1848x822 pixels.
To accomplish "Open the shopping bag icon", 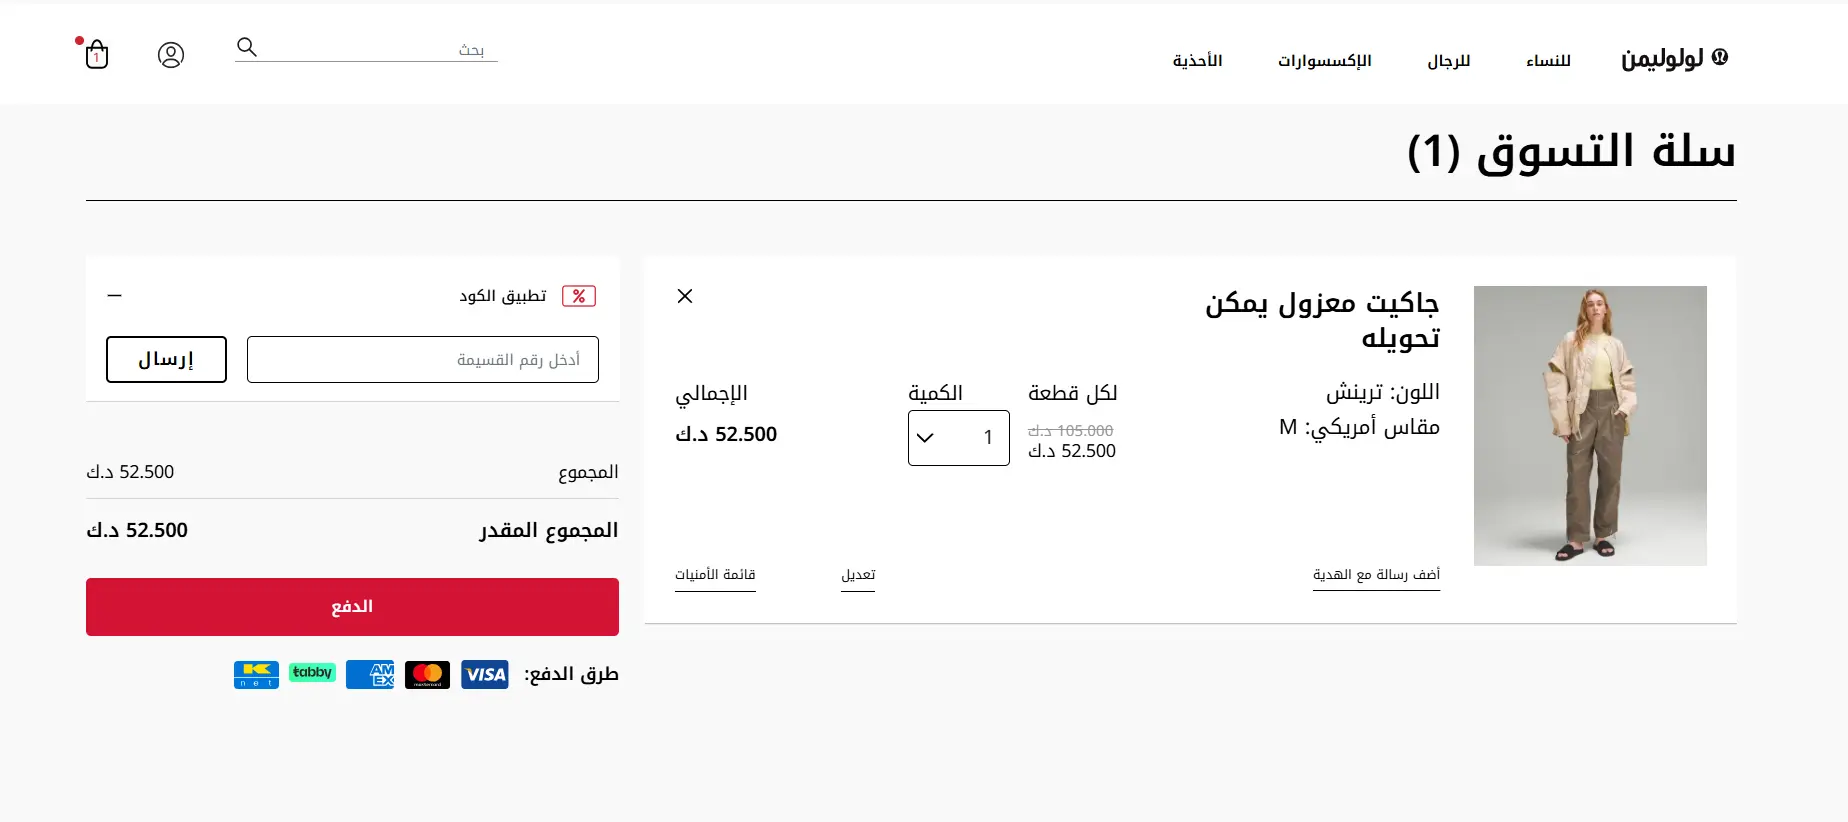I will pos(97,54).
